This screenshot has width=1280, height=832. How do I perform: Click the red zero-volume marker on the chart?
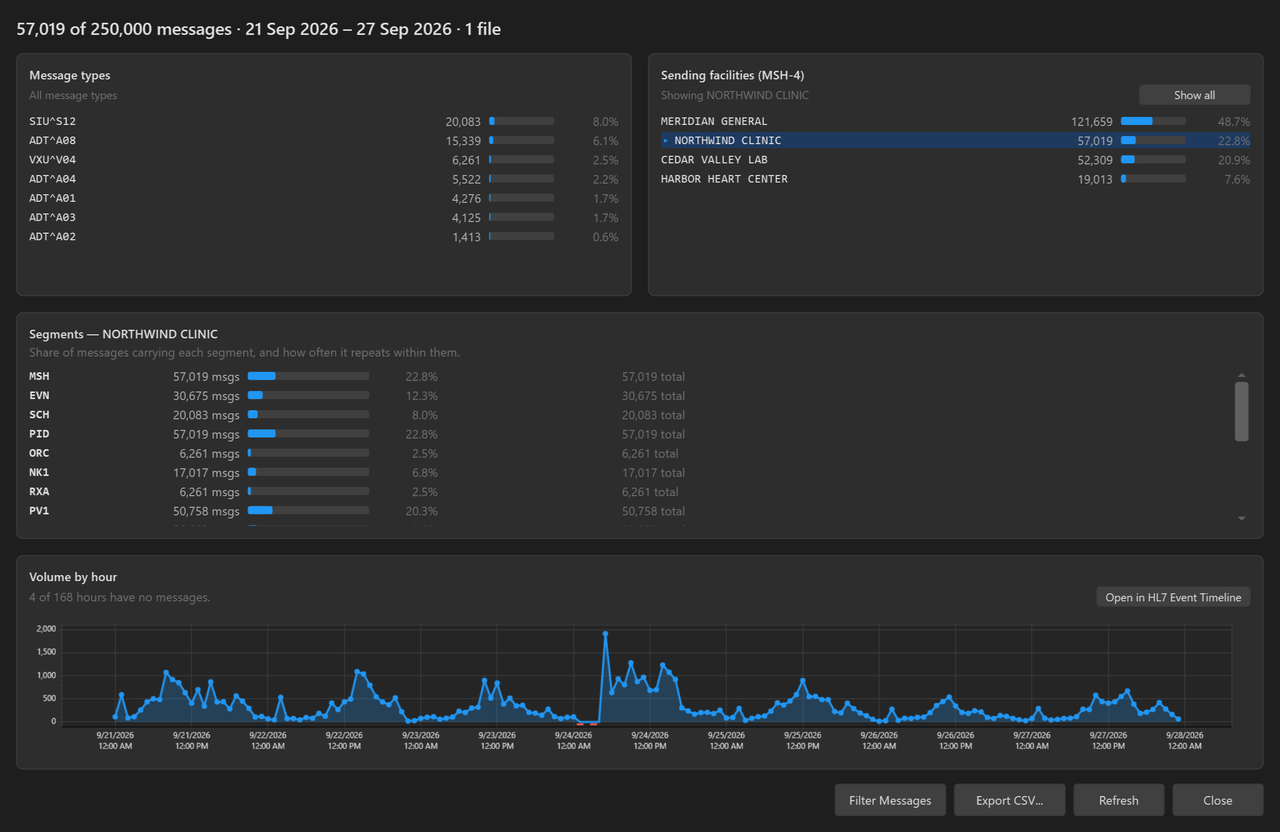pos(587,723)
